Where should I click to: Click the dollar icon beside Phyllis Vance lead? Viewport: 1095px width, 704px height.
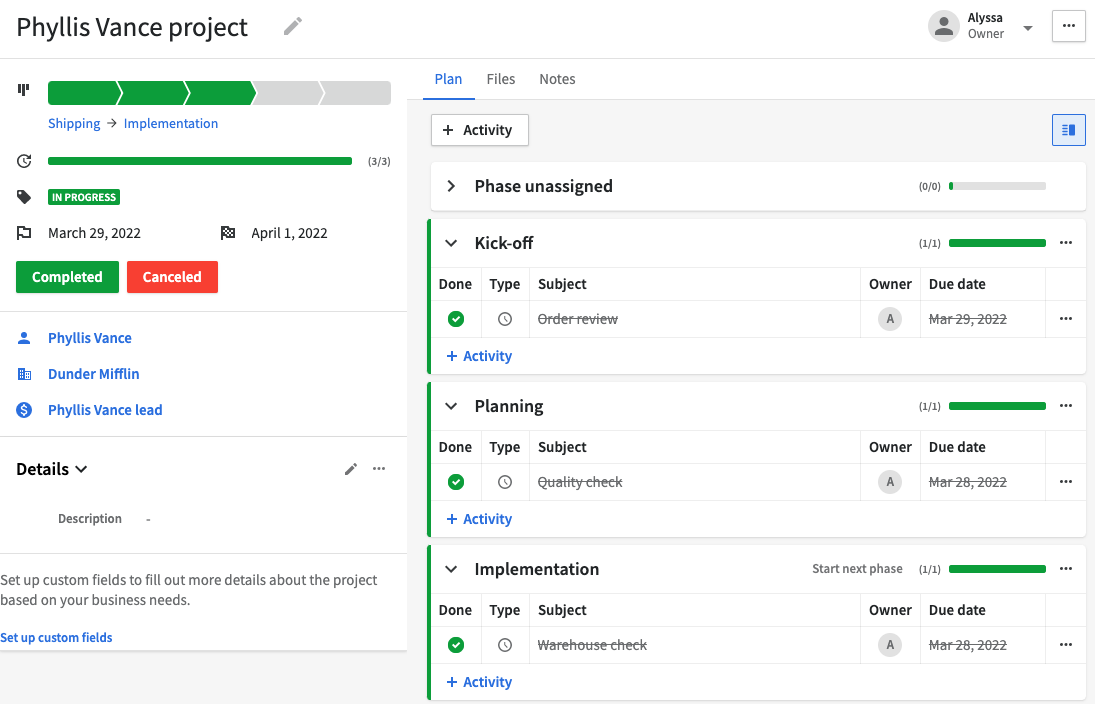coord(23,409)
